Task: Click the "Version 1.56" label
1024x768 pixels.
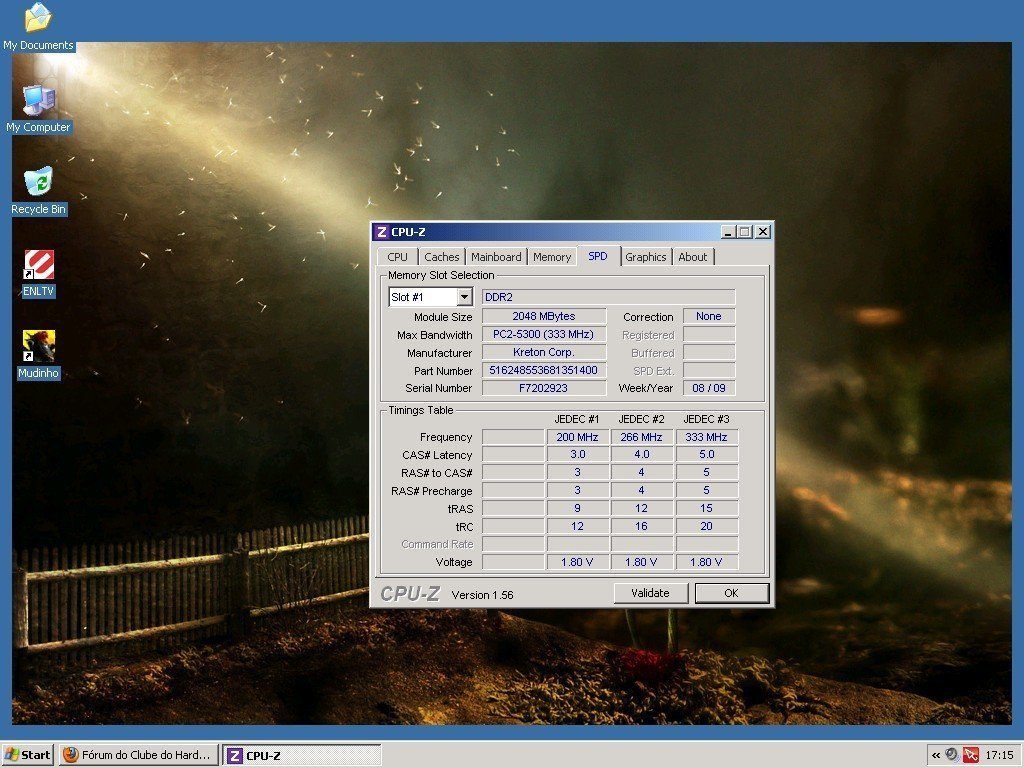Action: click(x=483, y=595)
